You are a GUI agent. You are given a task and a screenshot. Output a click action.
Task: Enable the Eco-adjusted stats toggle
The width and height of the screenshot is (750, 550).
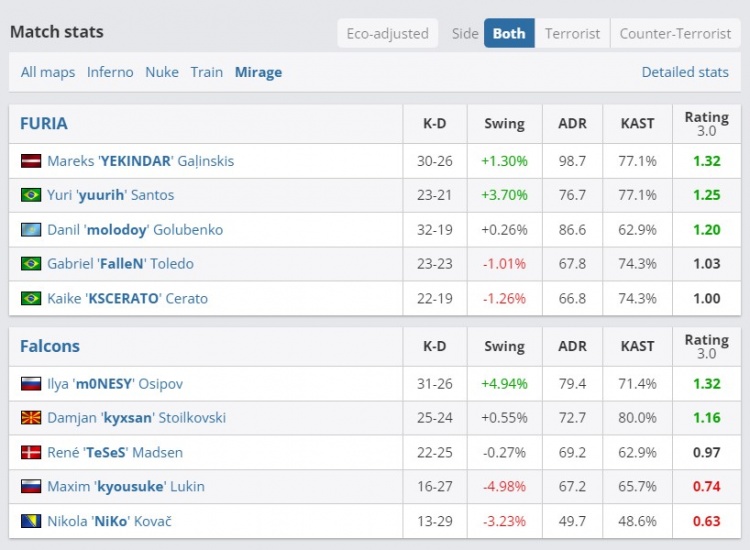[x=387, y=33]
